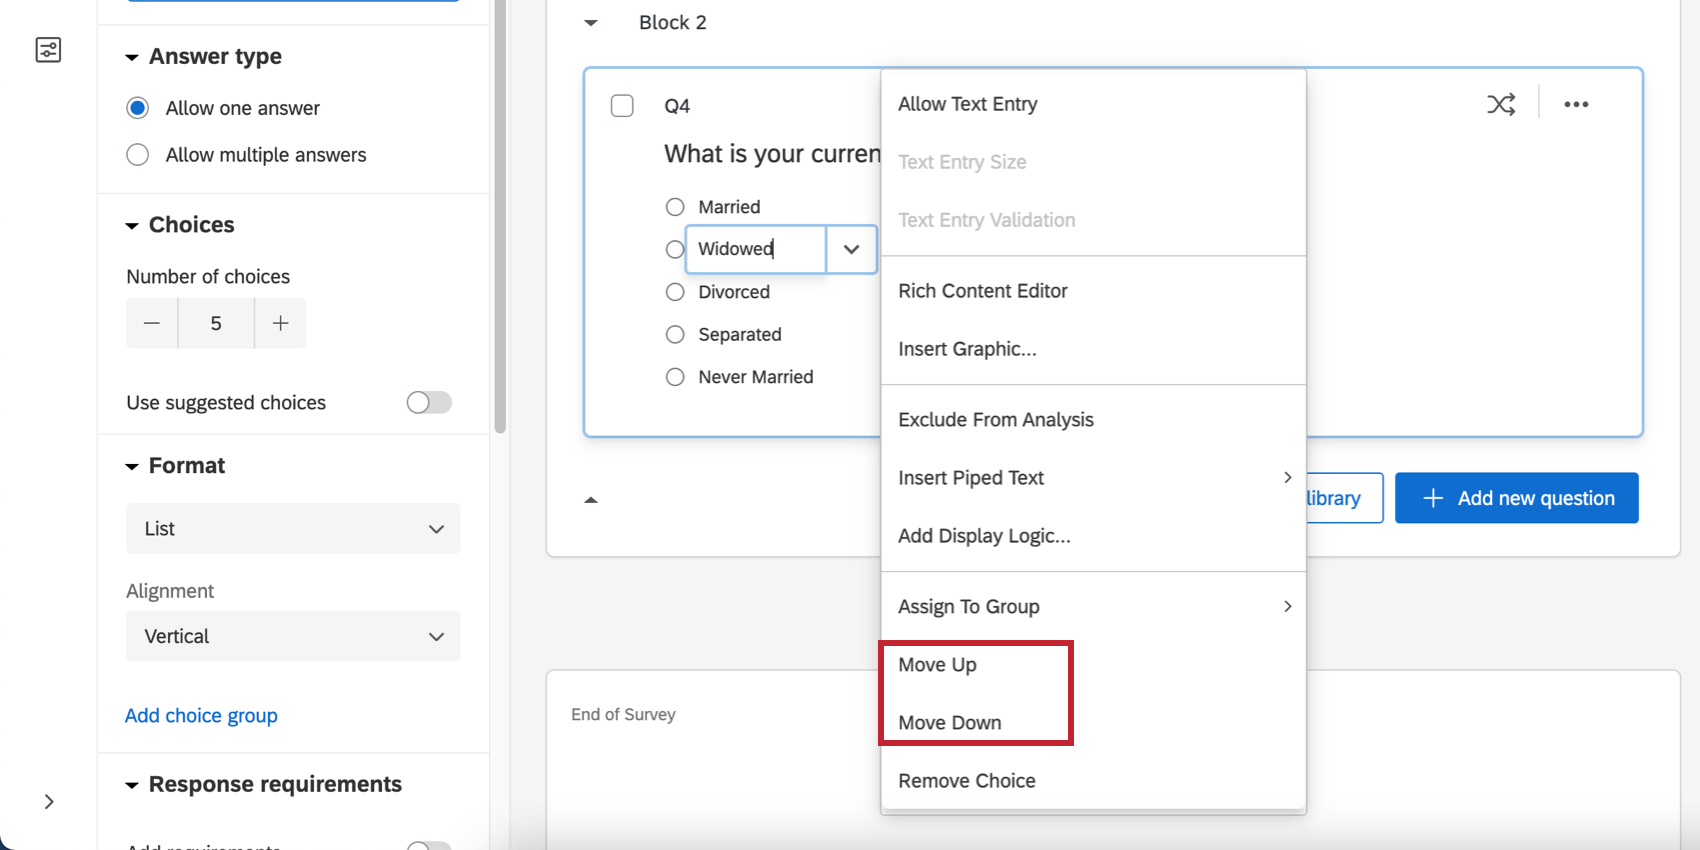Click the Widowed choice text field
Screen dimensions: 1700x850
[x=755, y=249]
